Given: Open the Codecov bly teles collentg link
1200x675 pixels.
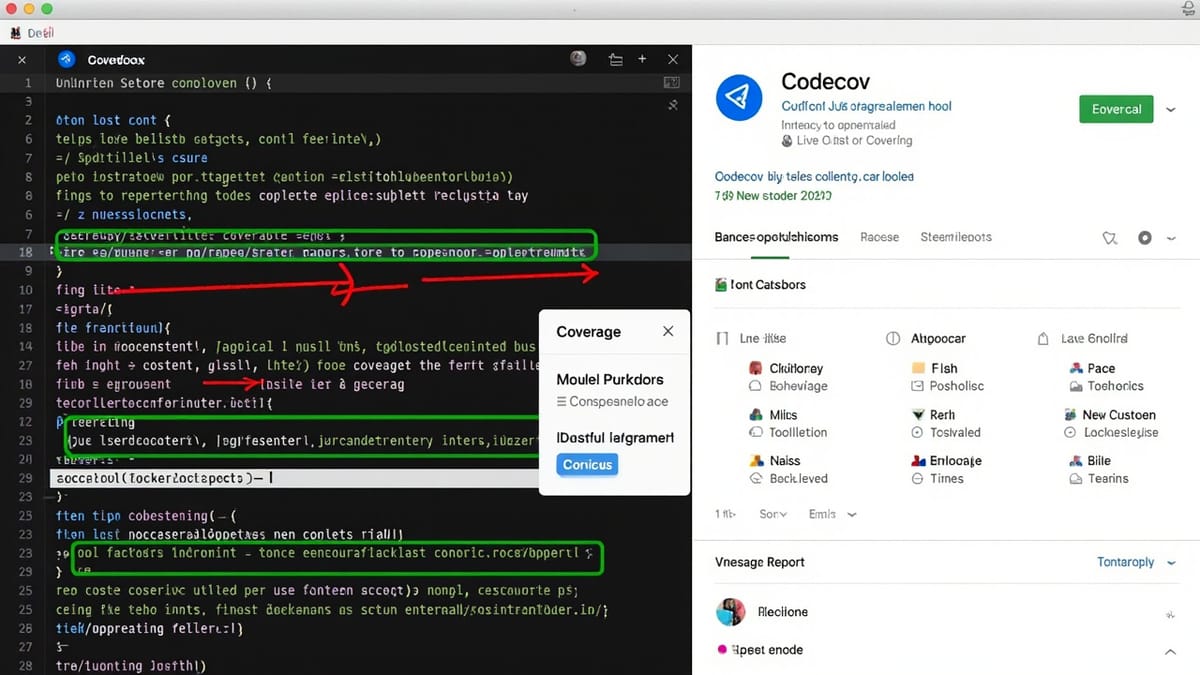Looking at the screenshot, I should point(814,176).
